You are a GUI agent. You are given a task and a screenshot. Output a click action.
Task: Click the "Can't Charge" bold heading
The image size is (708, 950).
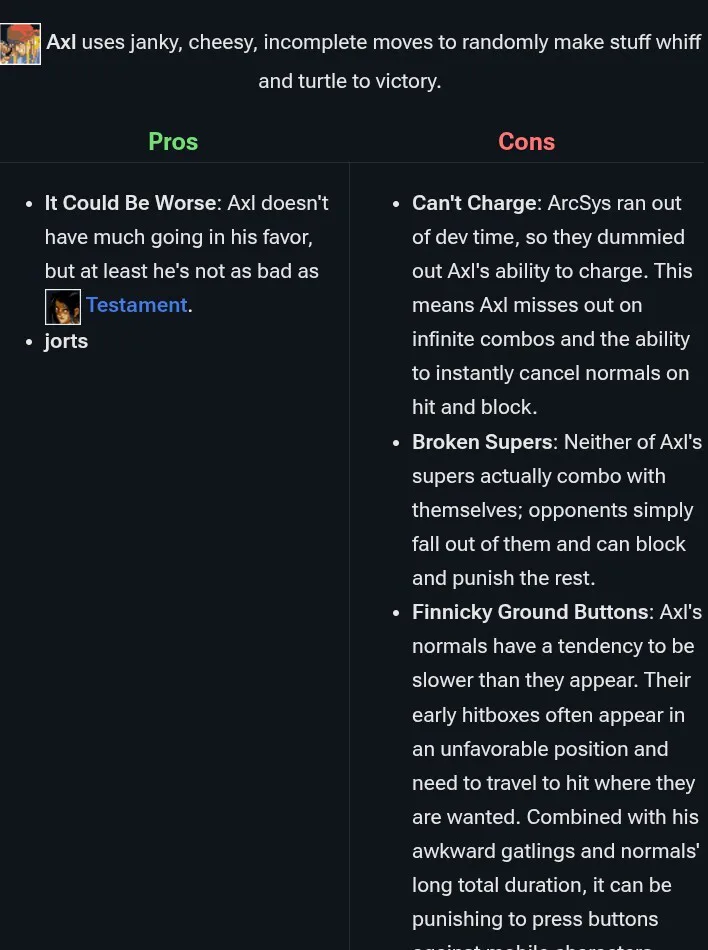pyautogui.click(x=474, y=203)
